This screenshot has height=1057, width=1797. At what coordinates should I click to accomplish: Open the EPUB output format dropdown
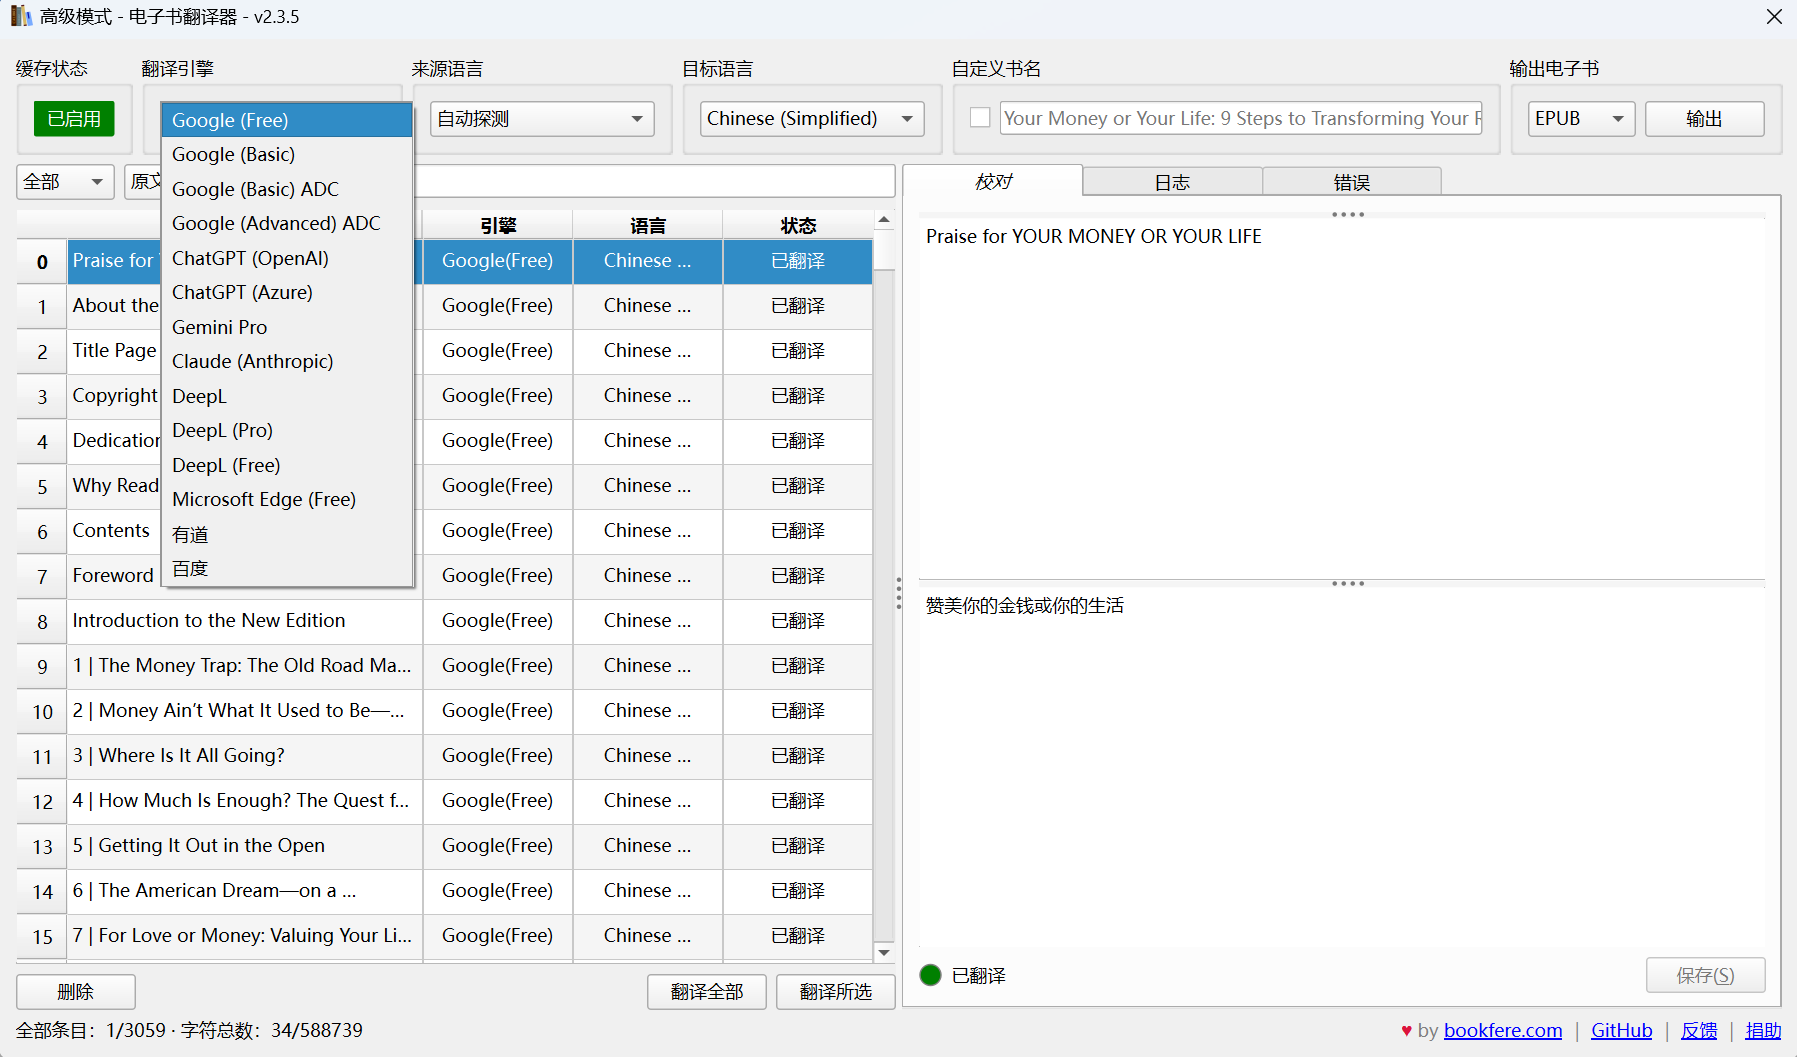tap(1581, 119)
